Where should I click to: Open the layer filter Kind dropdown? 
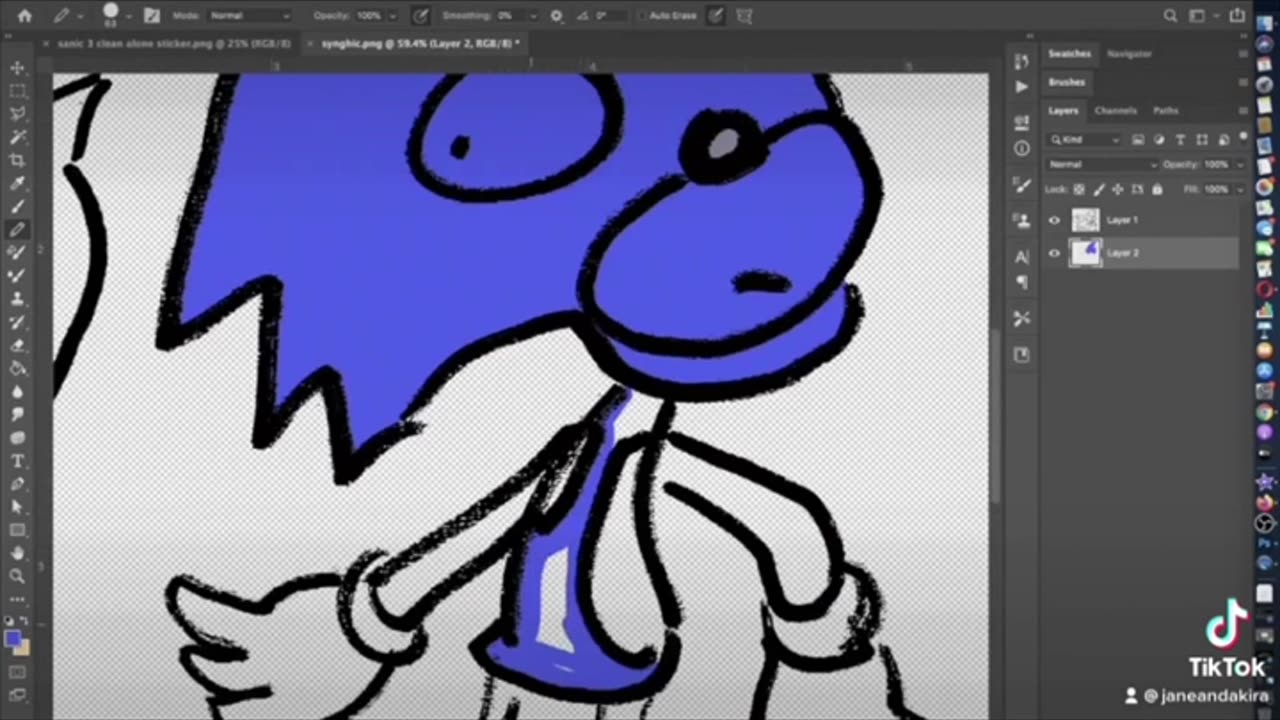point(1086,139)
